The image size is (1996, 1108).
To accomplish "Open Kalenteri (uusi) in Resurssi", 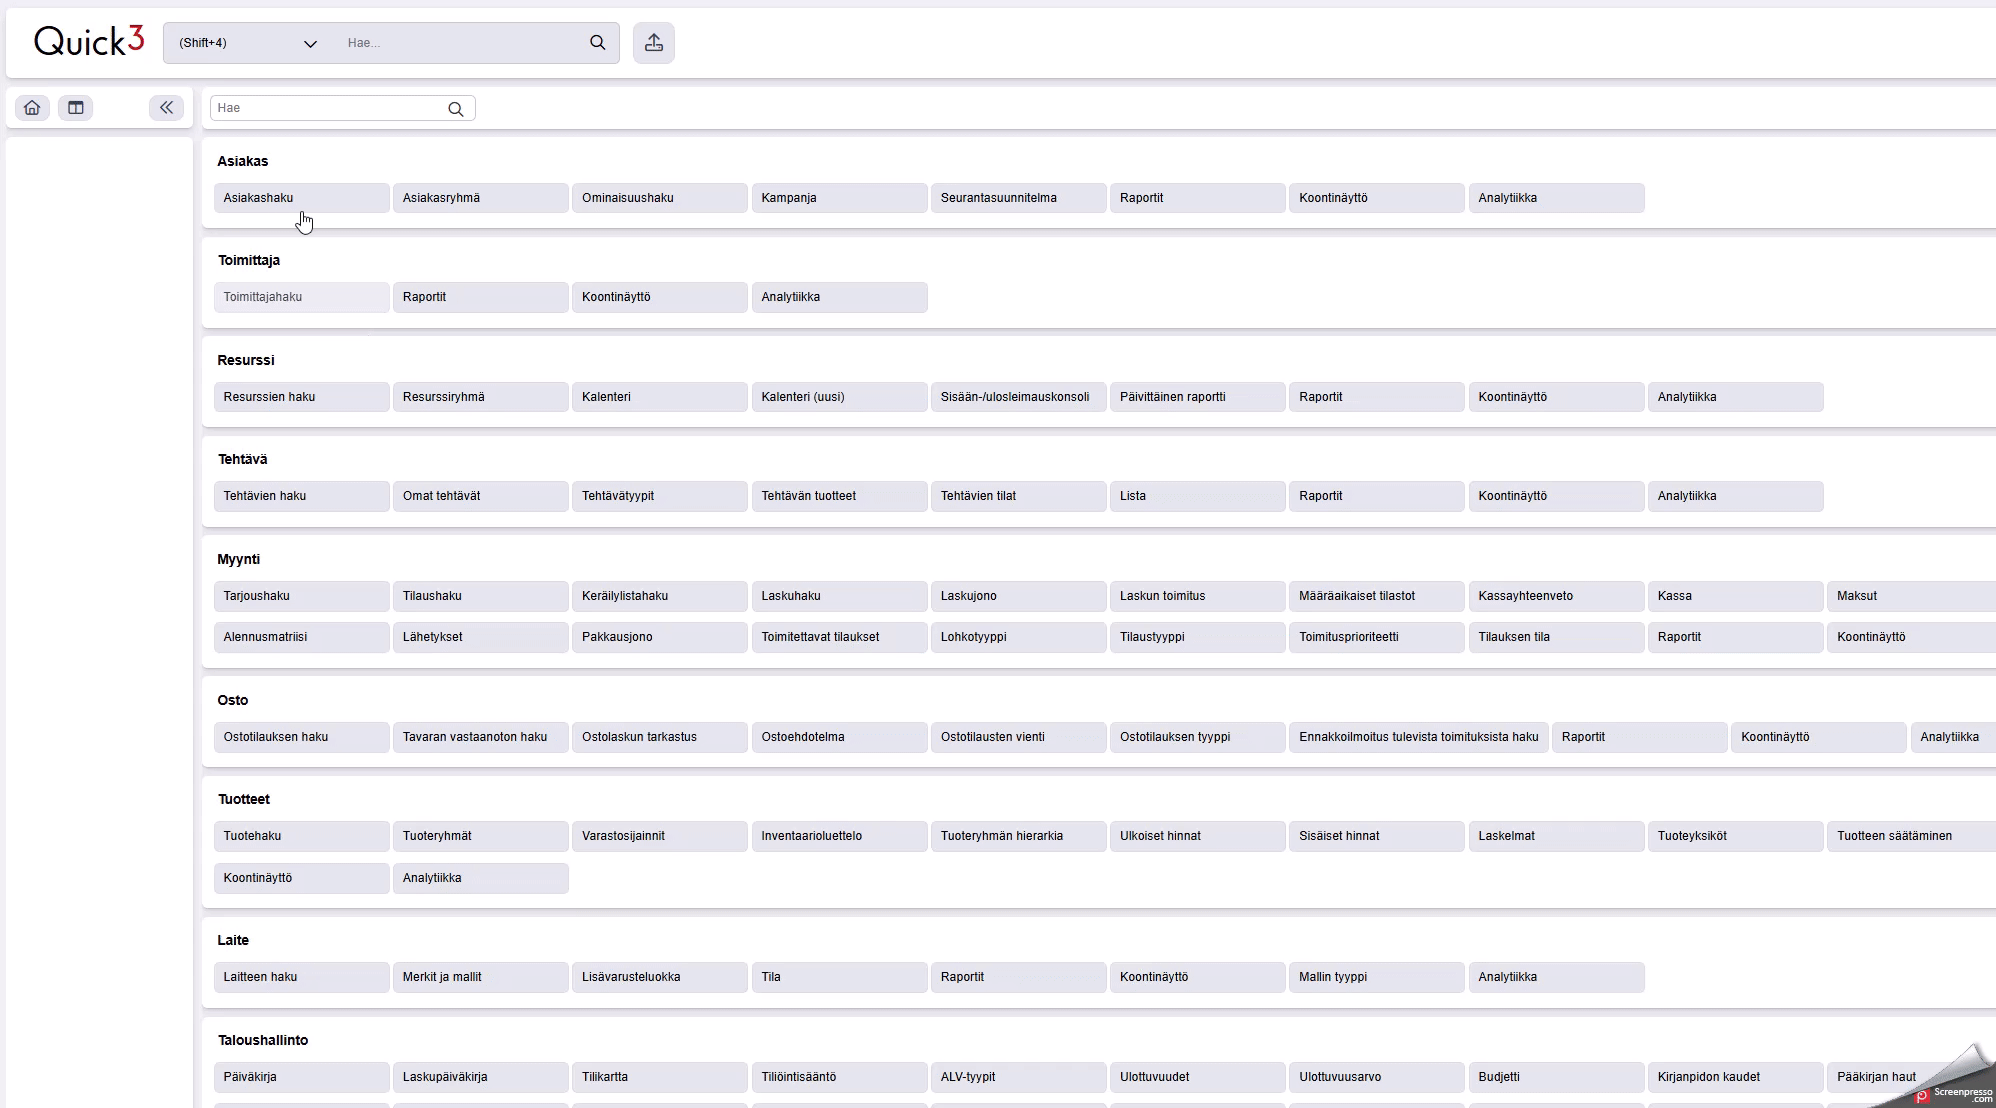I will [838, 397].
